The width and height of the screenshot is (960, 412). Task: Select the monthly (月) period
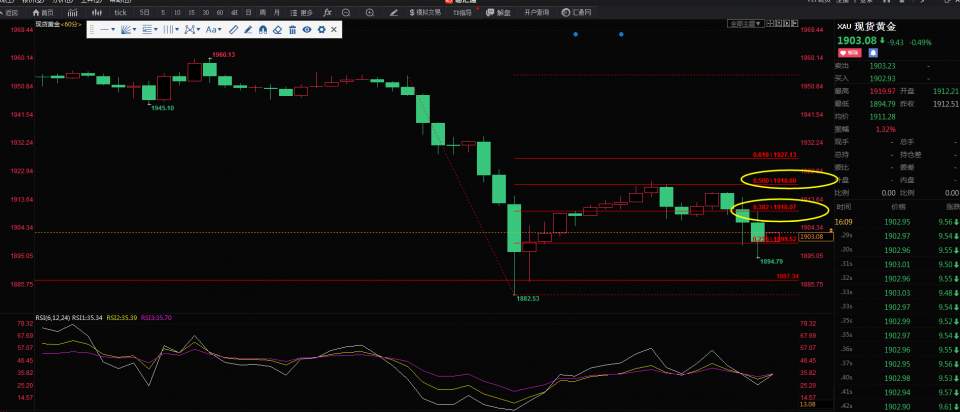(277, 12)
